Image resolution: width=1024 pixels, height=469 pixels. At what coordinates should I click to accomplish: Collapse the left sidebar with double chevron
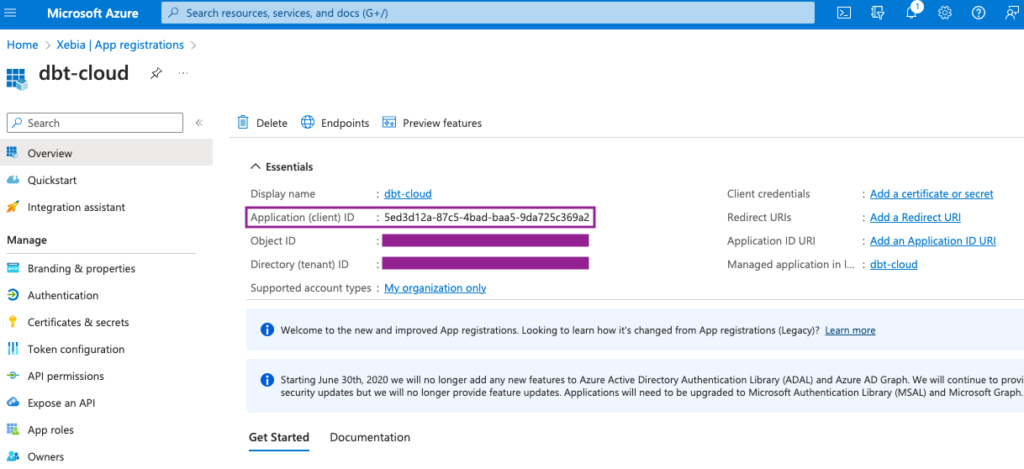(199, 123)
